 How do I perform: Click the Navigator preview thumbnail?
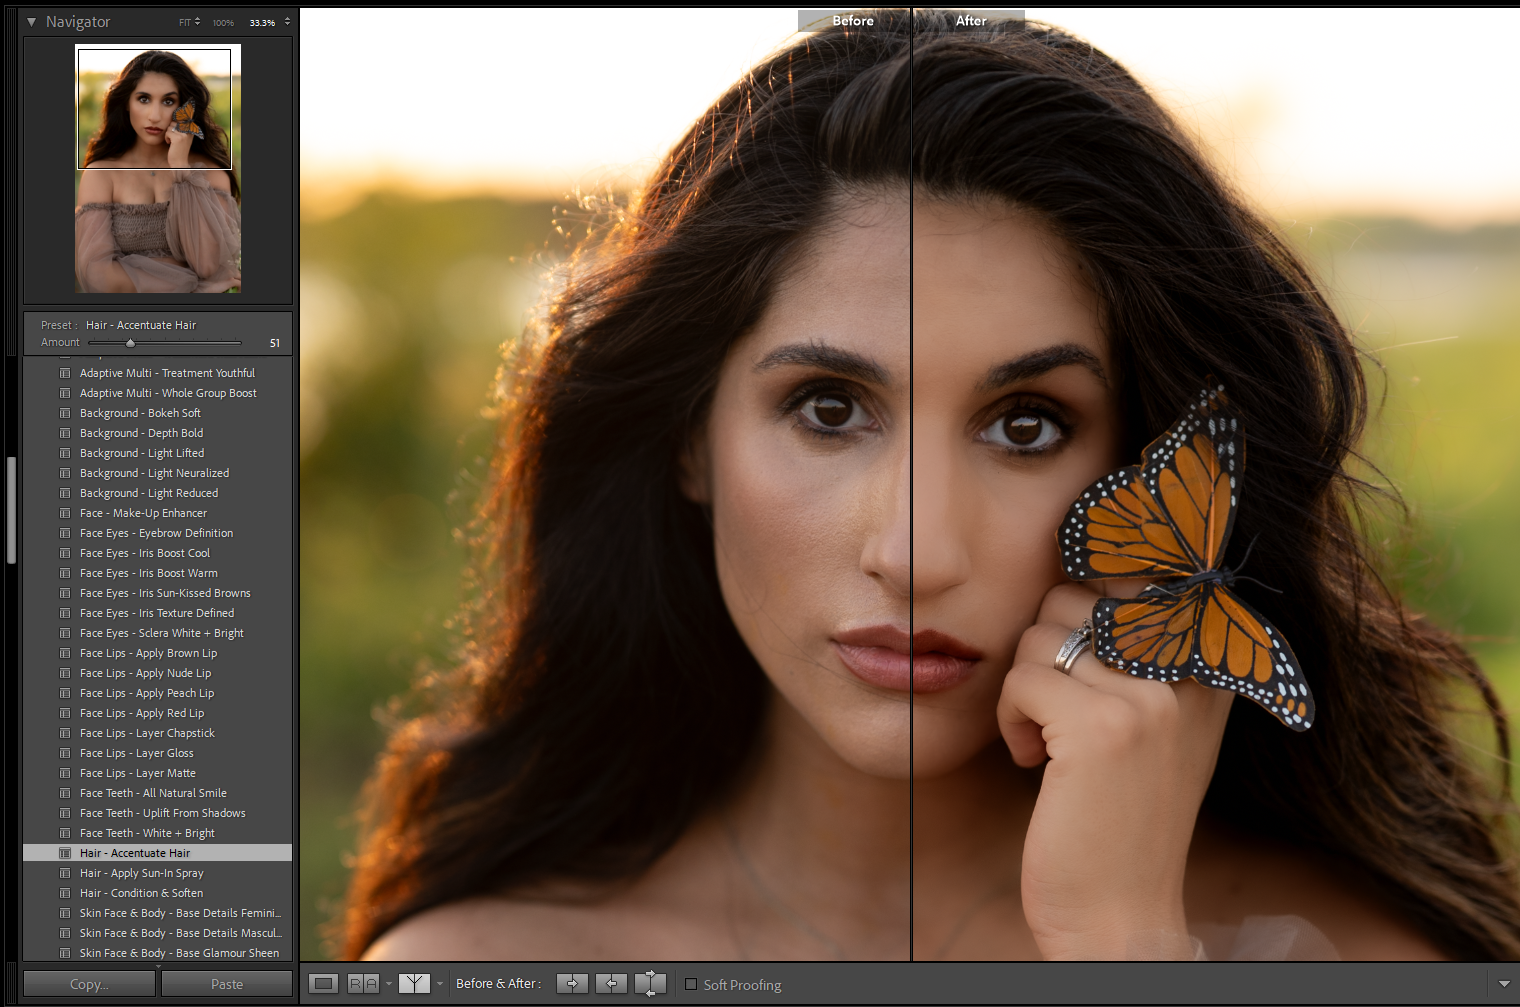click(156, 168)
